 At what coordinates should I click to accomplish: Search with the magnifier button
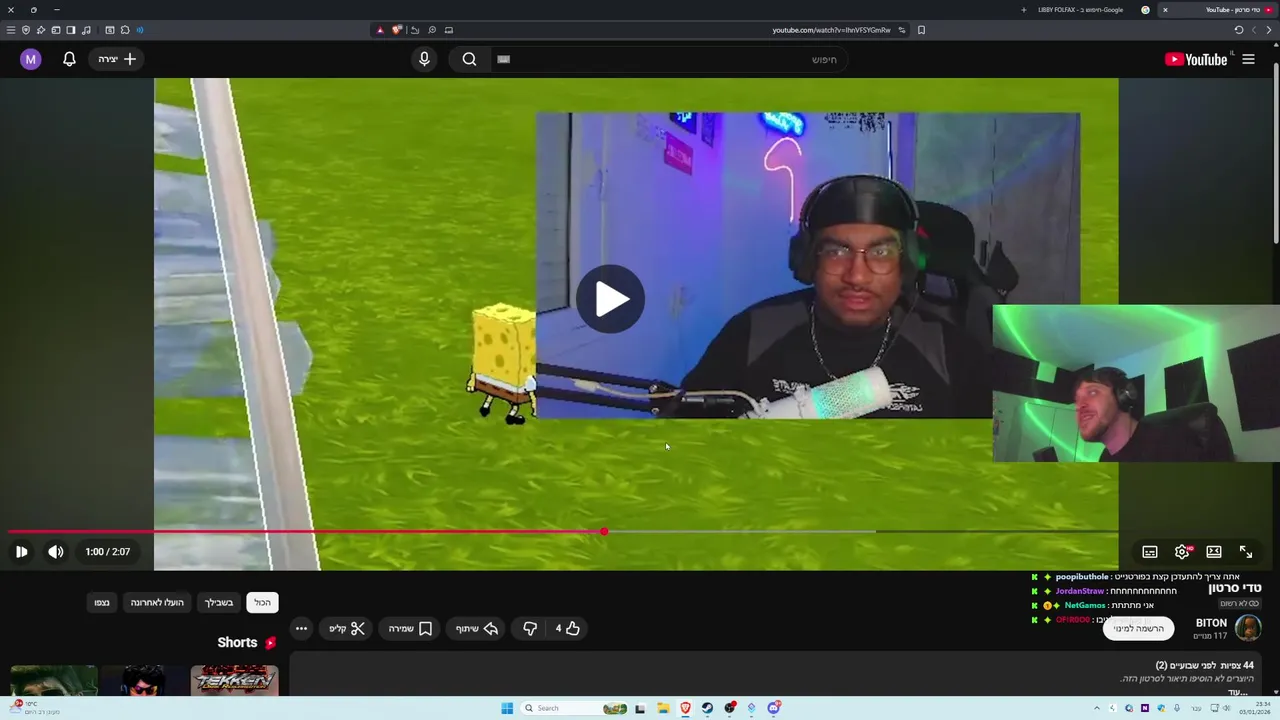469,59
